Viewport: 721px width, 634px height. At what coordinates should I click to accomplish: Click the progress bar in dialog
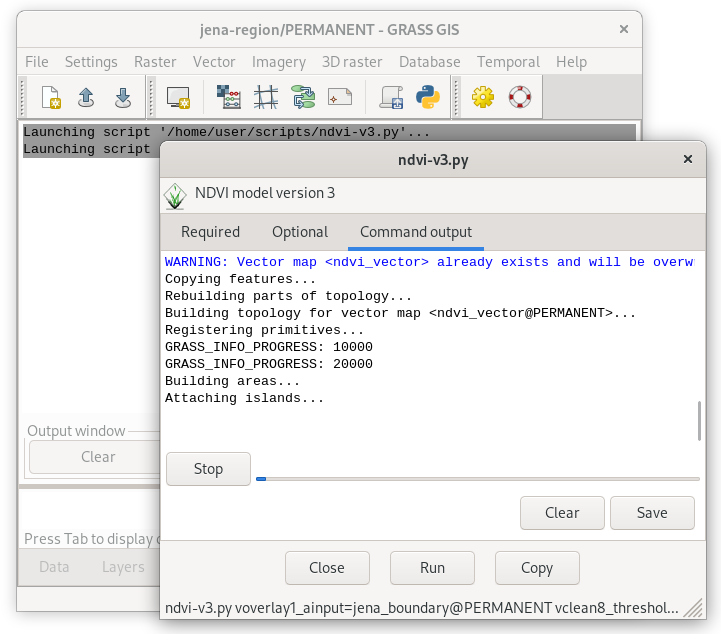coord(478,479)
